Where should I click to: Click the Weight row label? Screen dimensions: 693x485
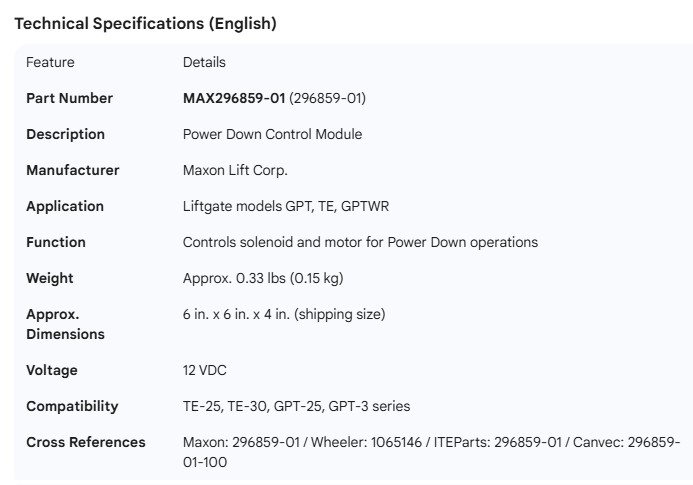[x=50, y=278]
